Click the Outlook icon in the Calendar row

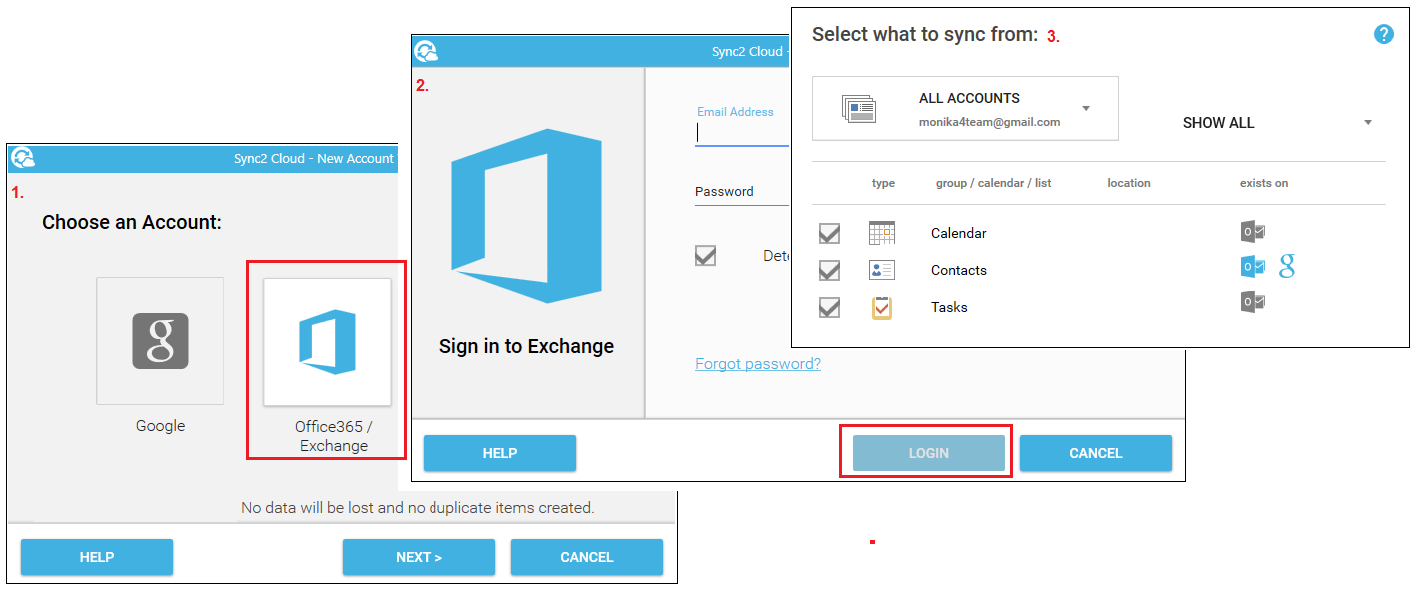(1253, 232)
